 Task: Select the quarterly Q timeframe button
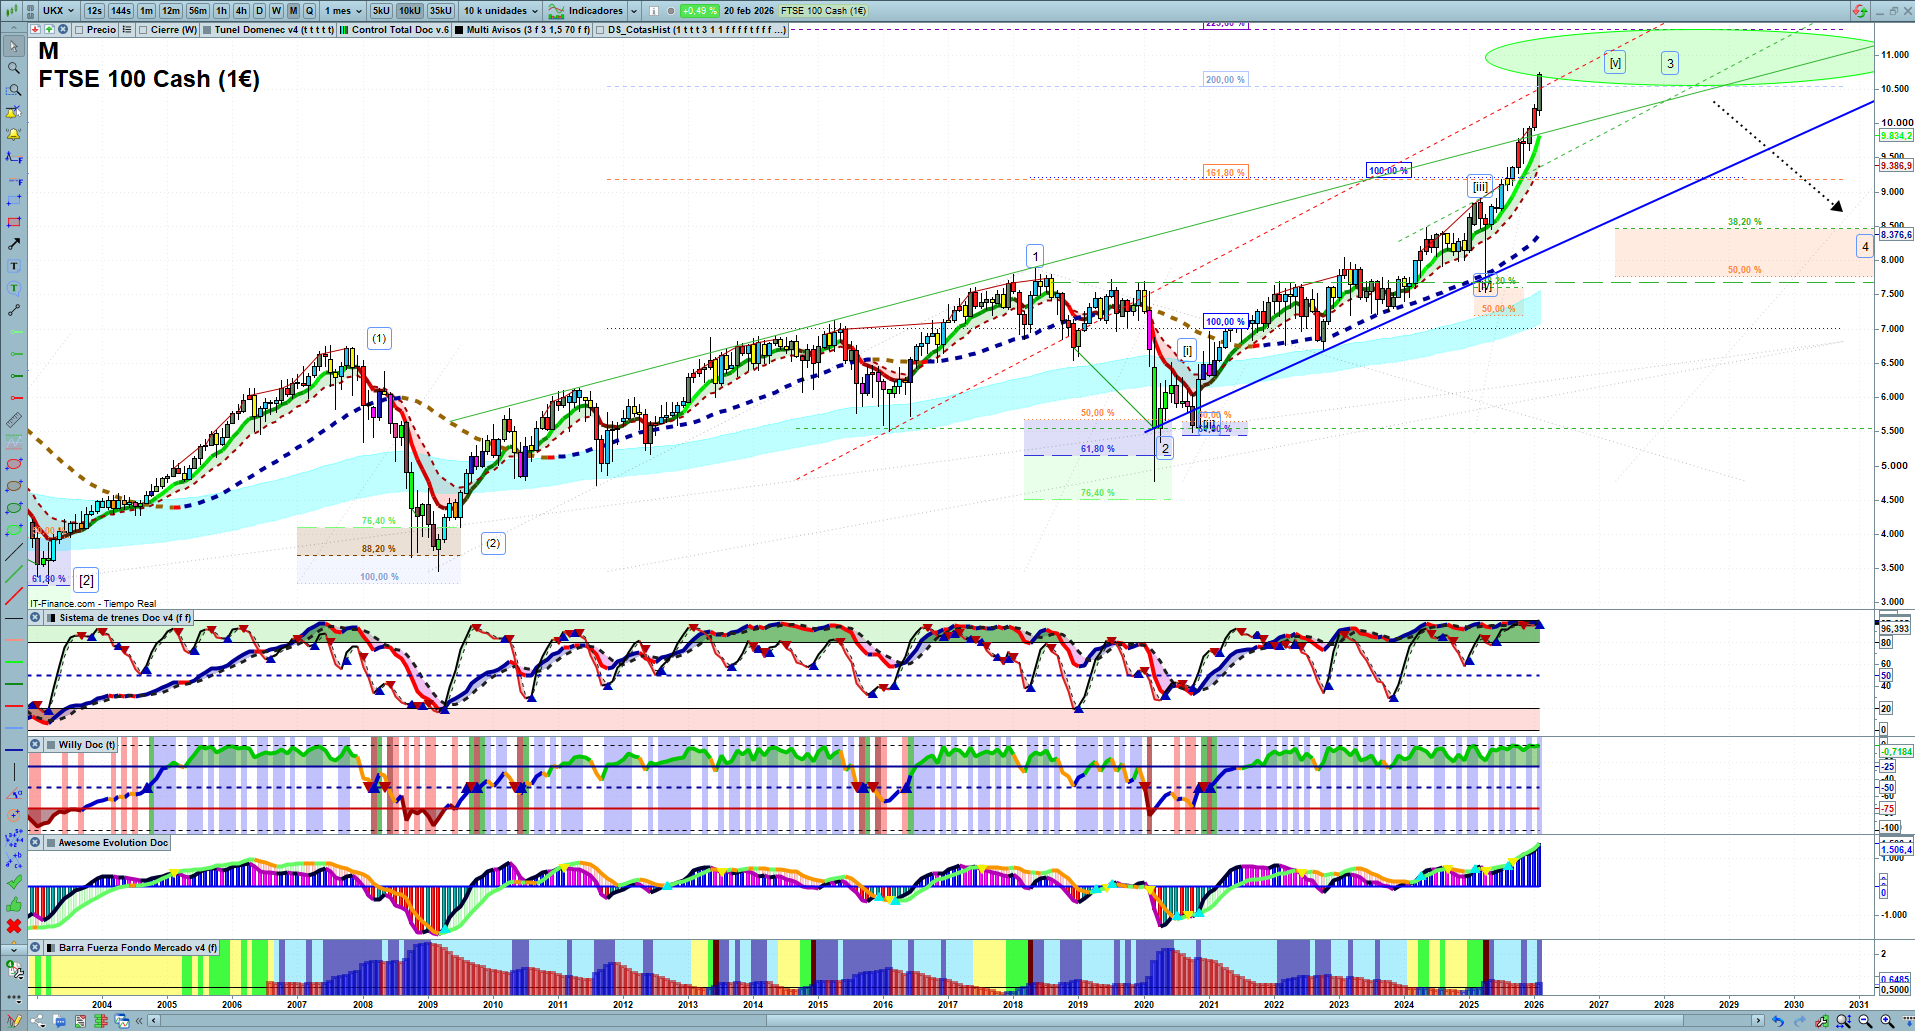(309, 11)
